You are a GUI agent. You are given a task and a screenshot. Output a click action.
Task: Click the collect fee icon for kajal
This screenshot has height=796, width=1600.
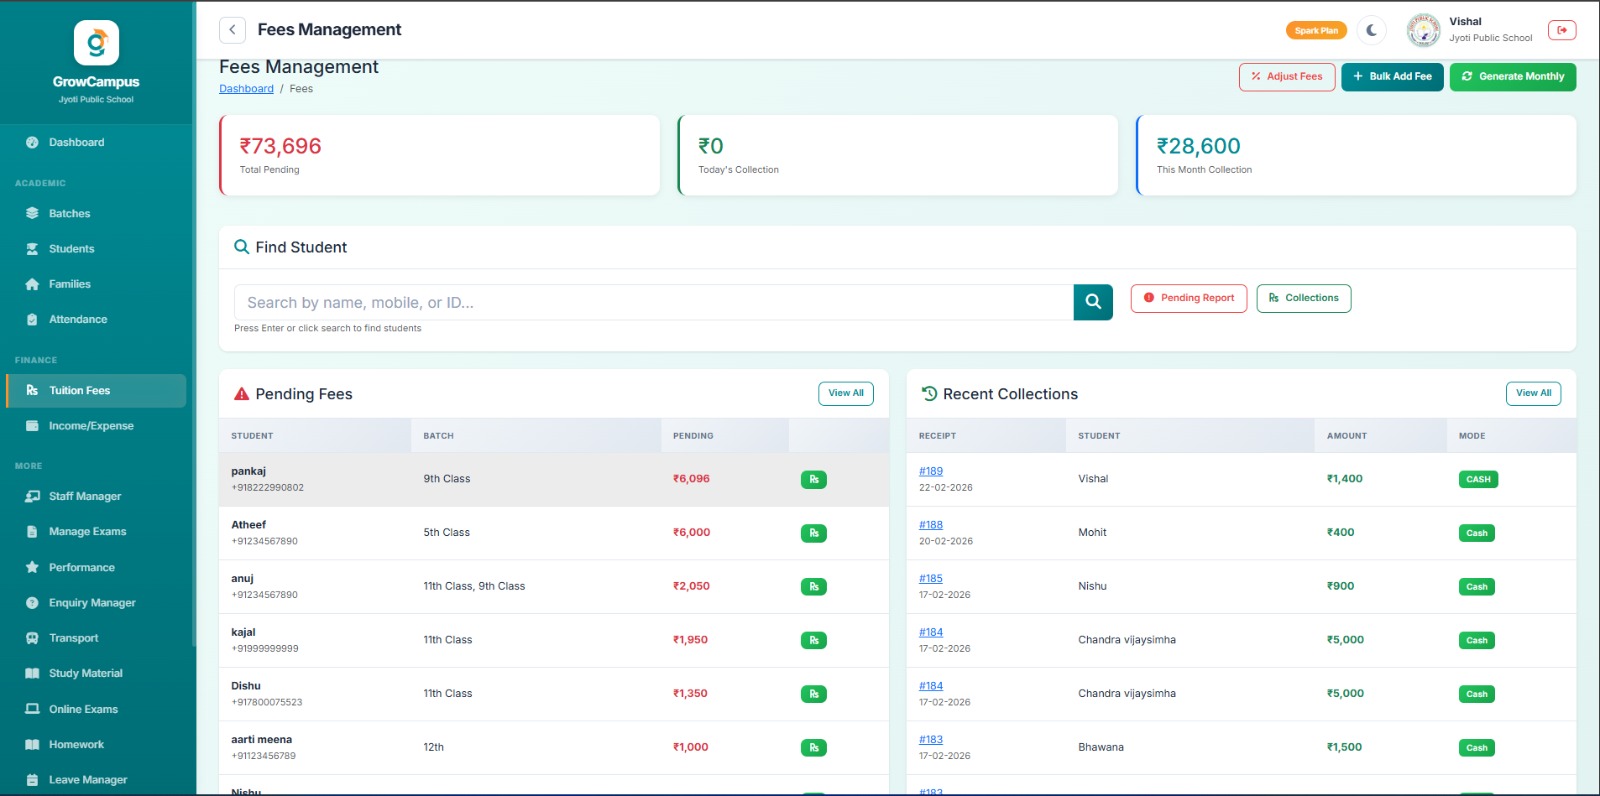pyautogui.click(x=813, y=640)
